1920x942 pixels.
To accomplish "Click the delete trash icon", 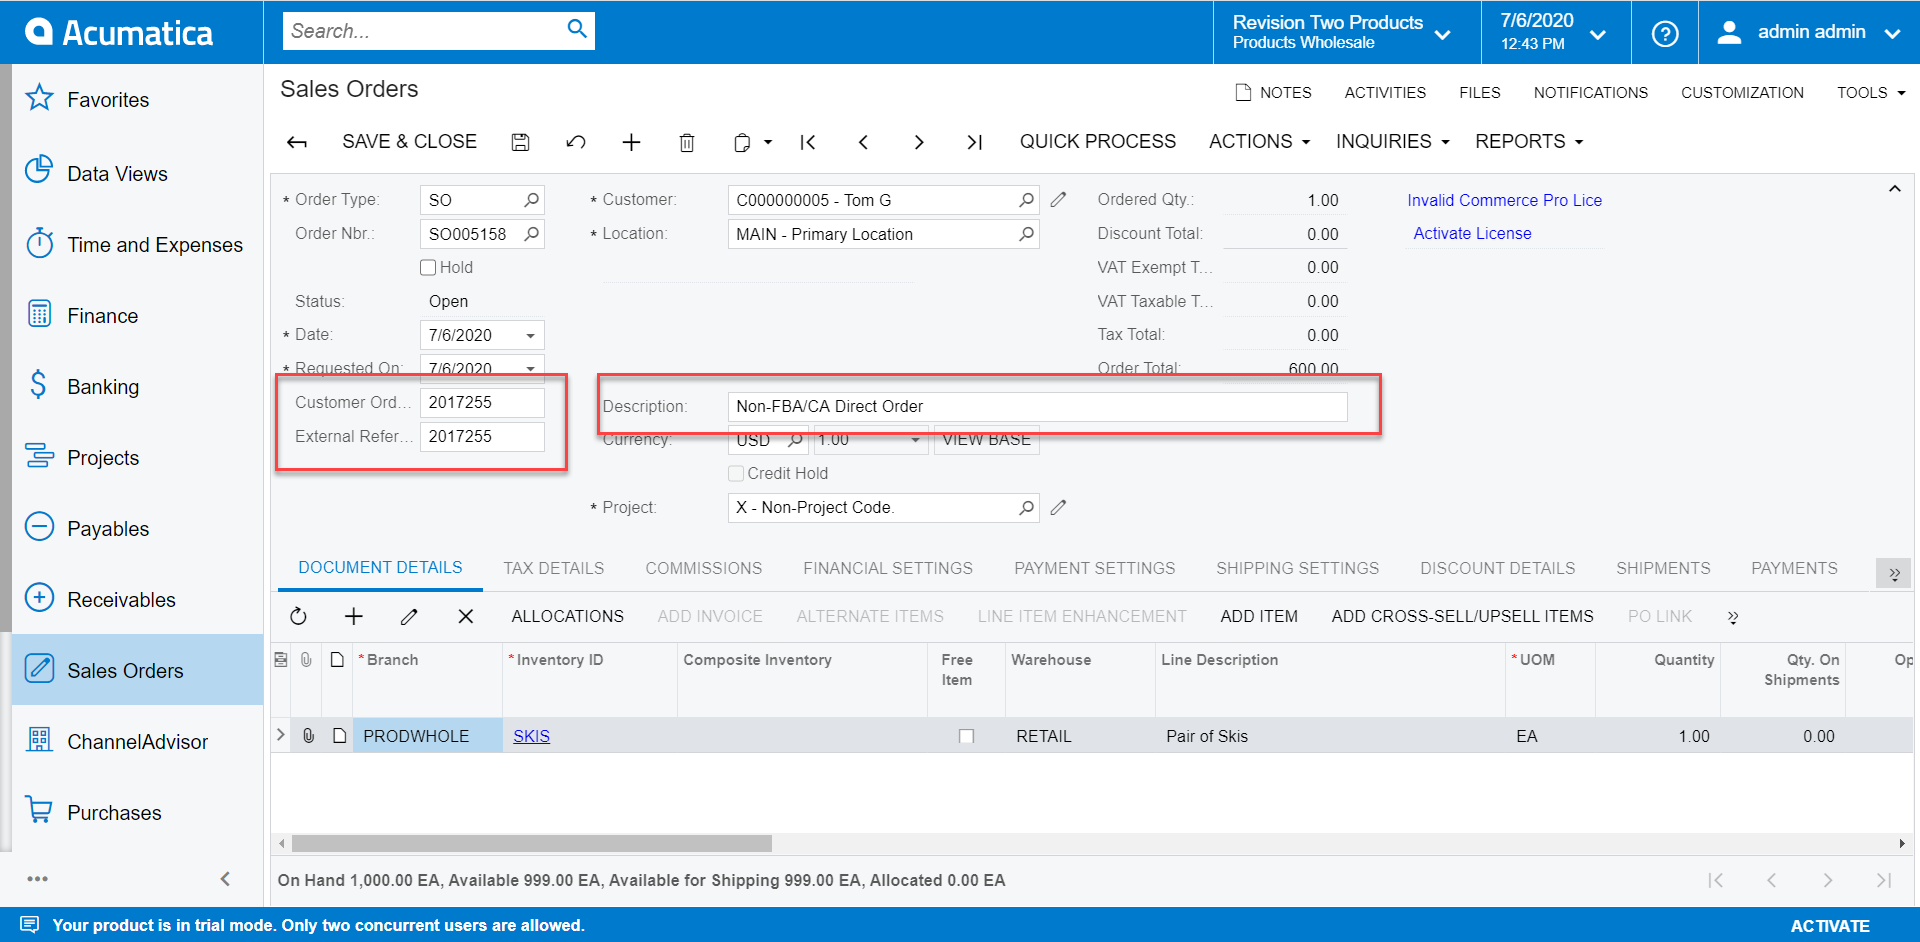I will click(x=687, y=142).
